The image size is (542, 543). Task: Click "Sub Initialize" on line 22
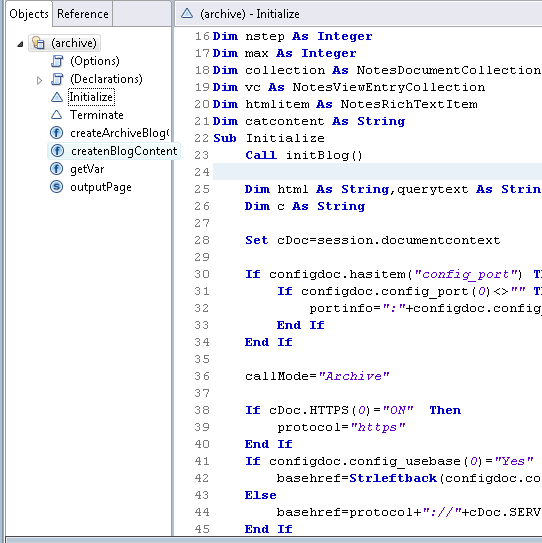pos(269,138)
